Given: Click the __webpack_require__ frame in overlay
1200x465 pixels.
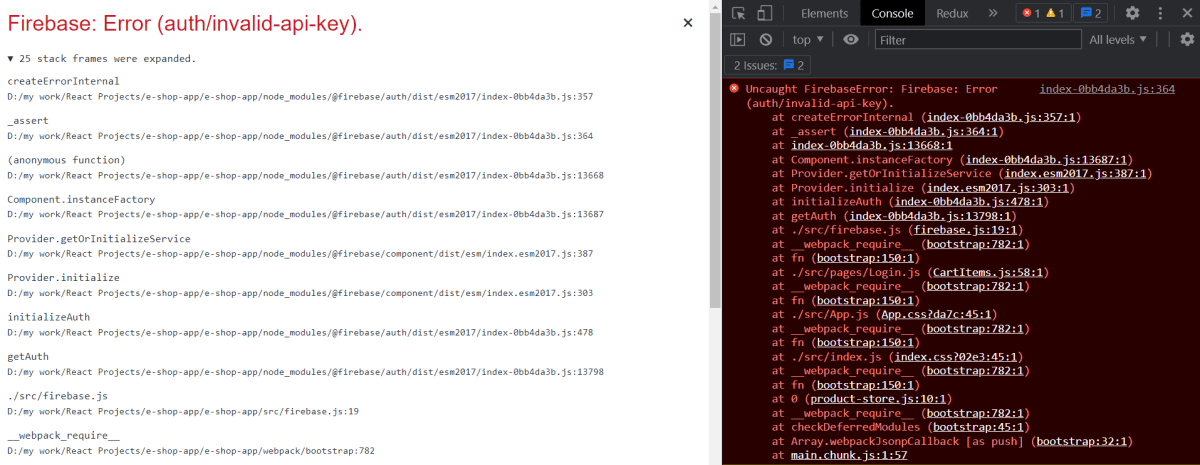Looking at the screenshot, I should pyautogui.click(x=63, y=435).
